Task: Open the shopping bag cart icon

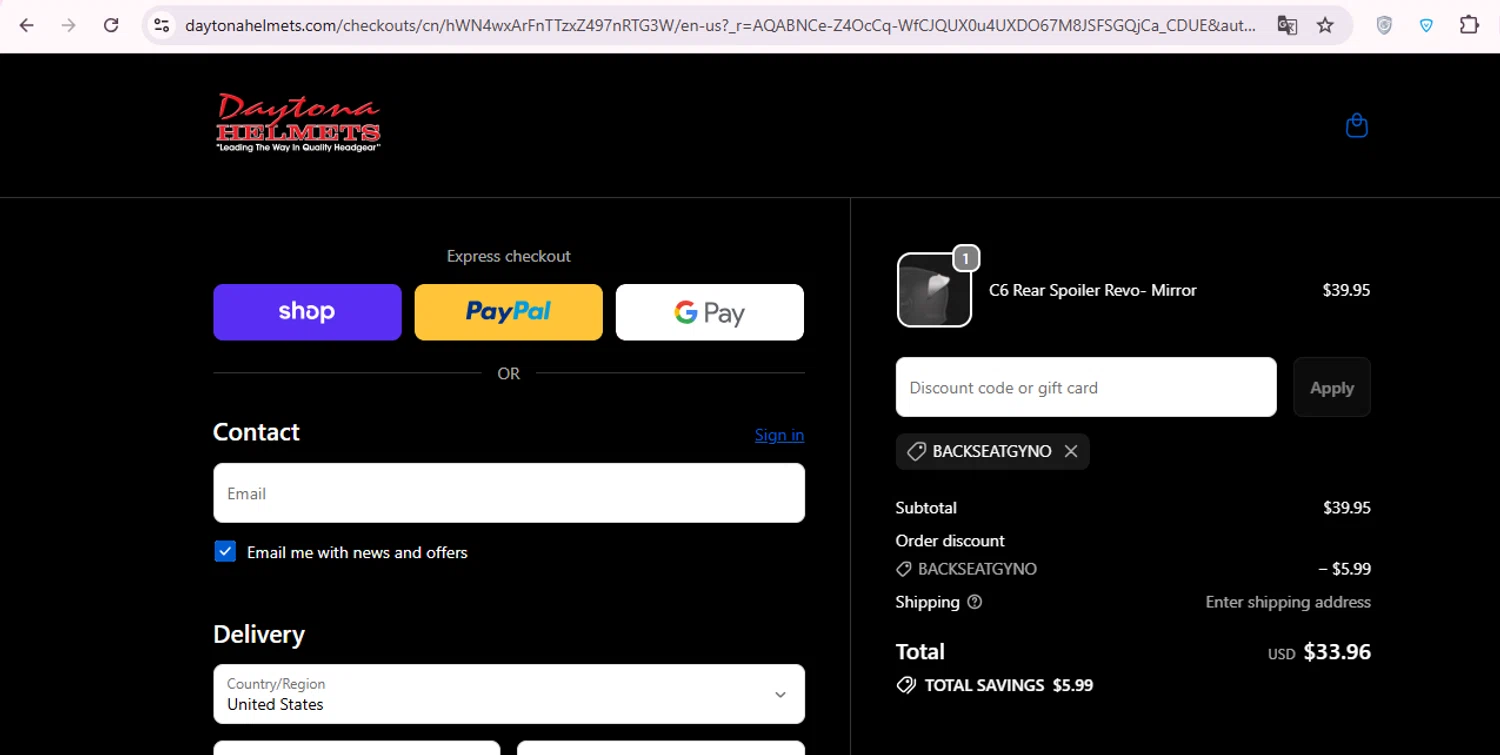Action: (1356, 125)
